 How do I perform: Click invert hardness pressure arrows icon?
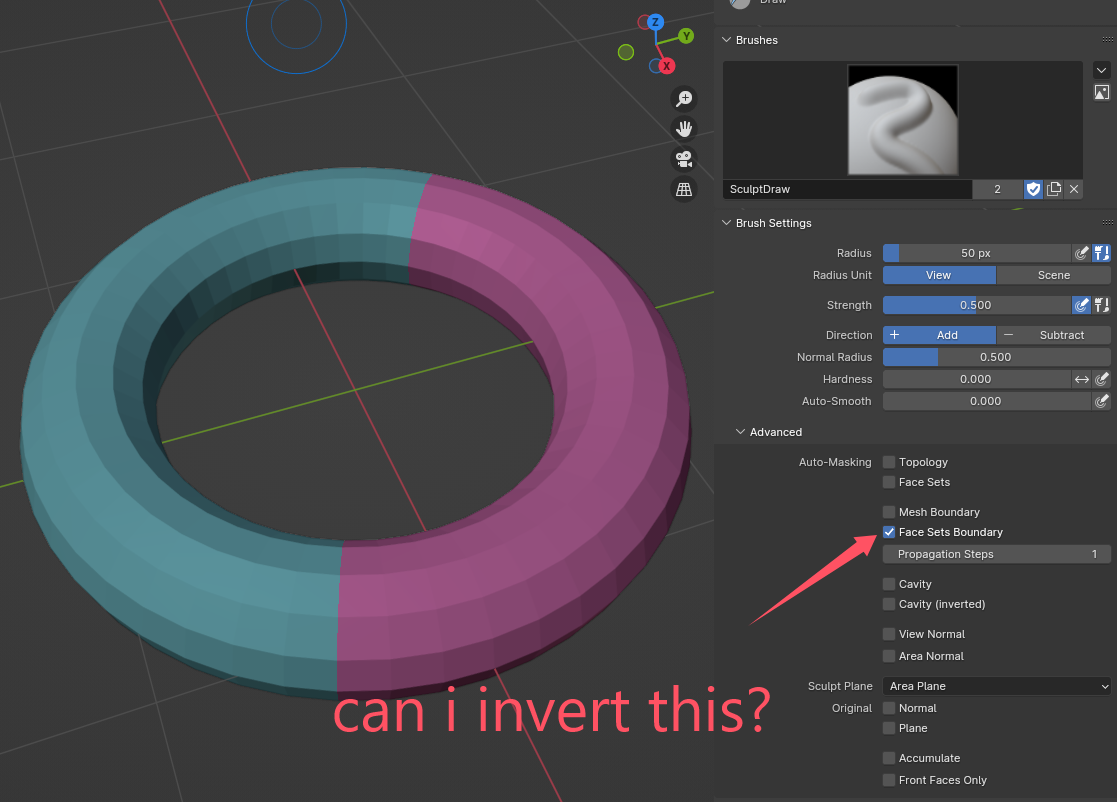[1081, 379]
